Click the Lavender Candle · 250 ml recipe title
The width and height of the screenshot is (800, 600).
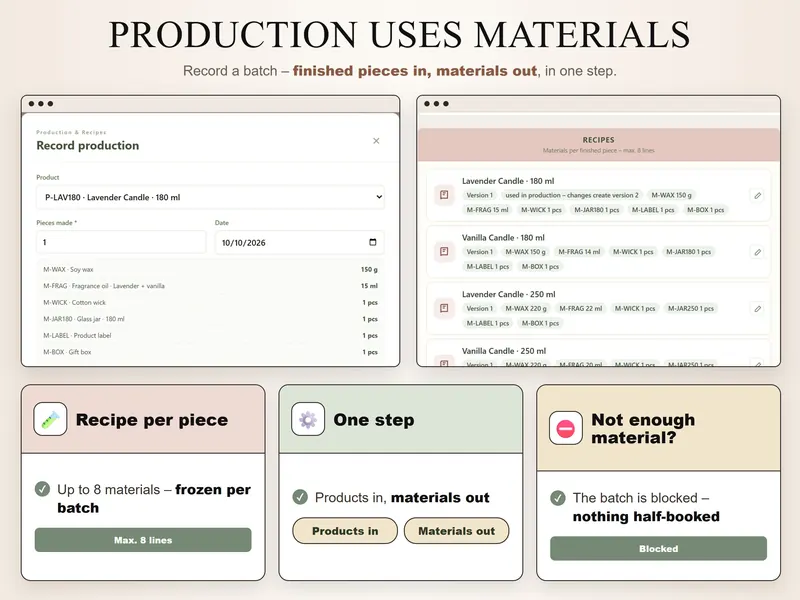pyautogui.click(x=509, y=294)
